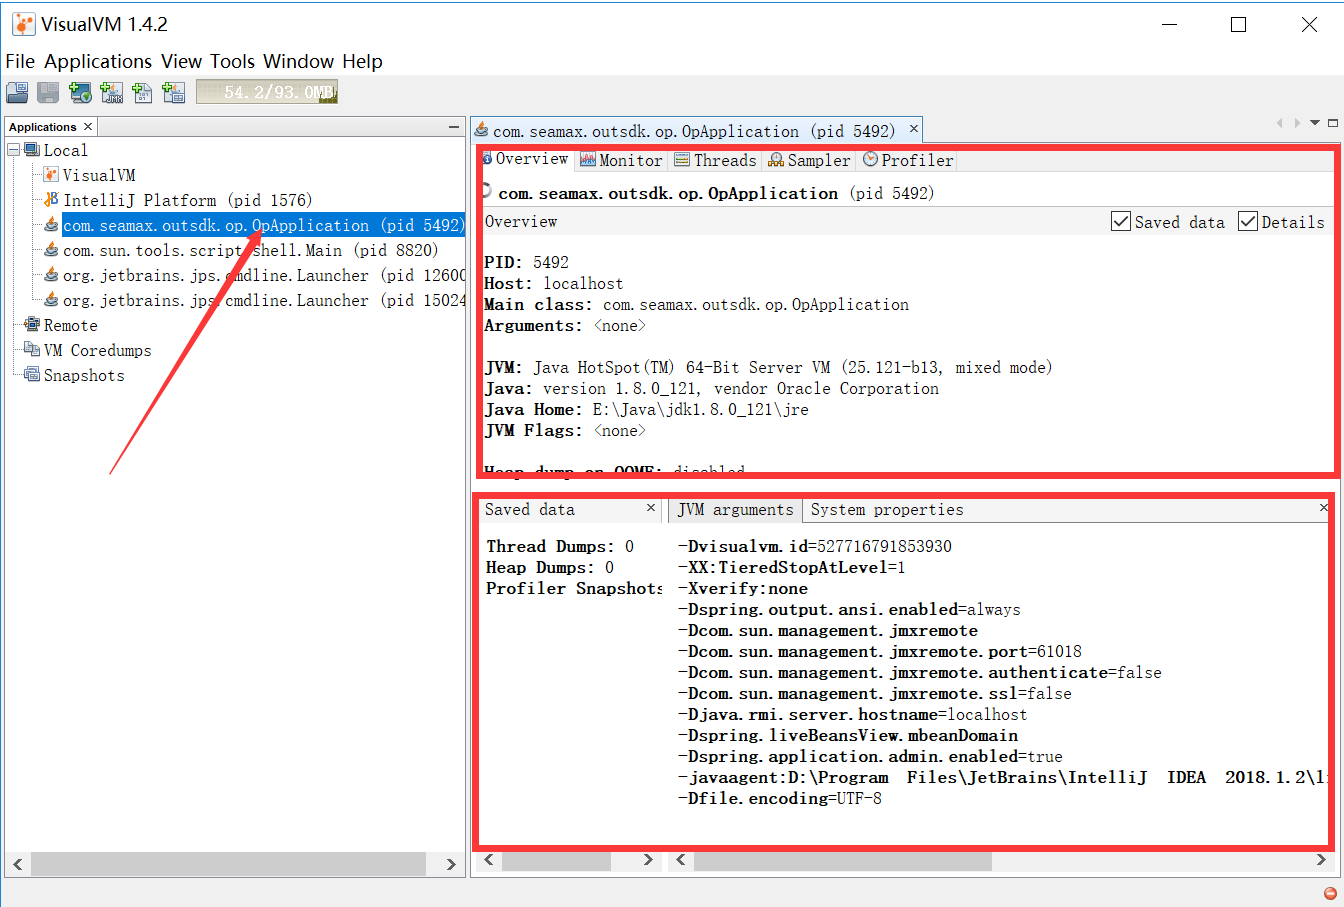Close the Saved data subtab

pyautogui.click(x=652, y=508)
